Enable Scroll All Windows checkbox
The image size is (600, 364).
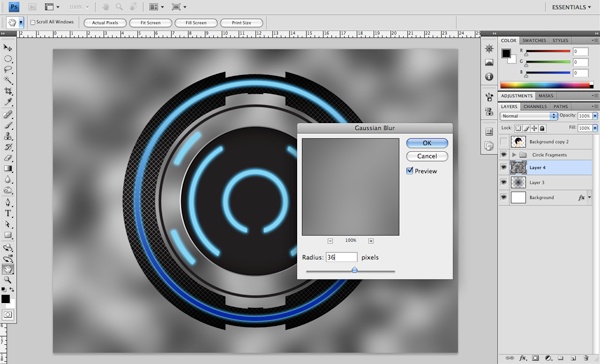33,22
